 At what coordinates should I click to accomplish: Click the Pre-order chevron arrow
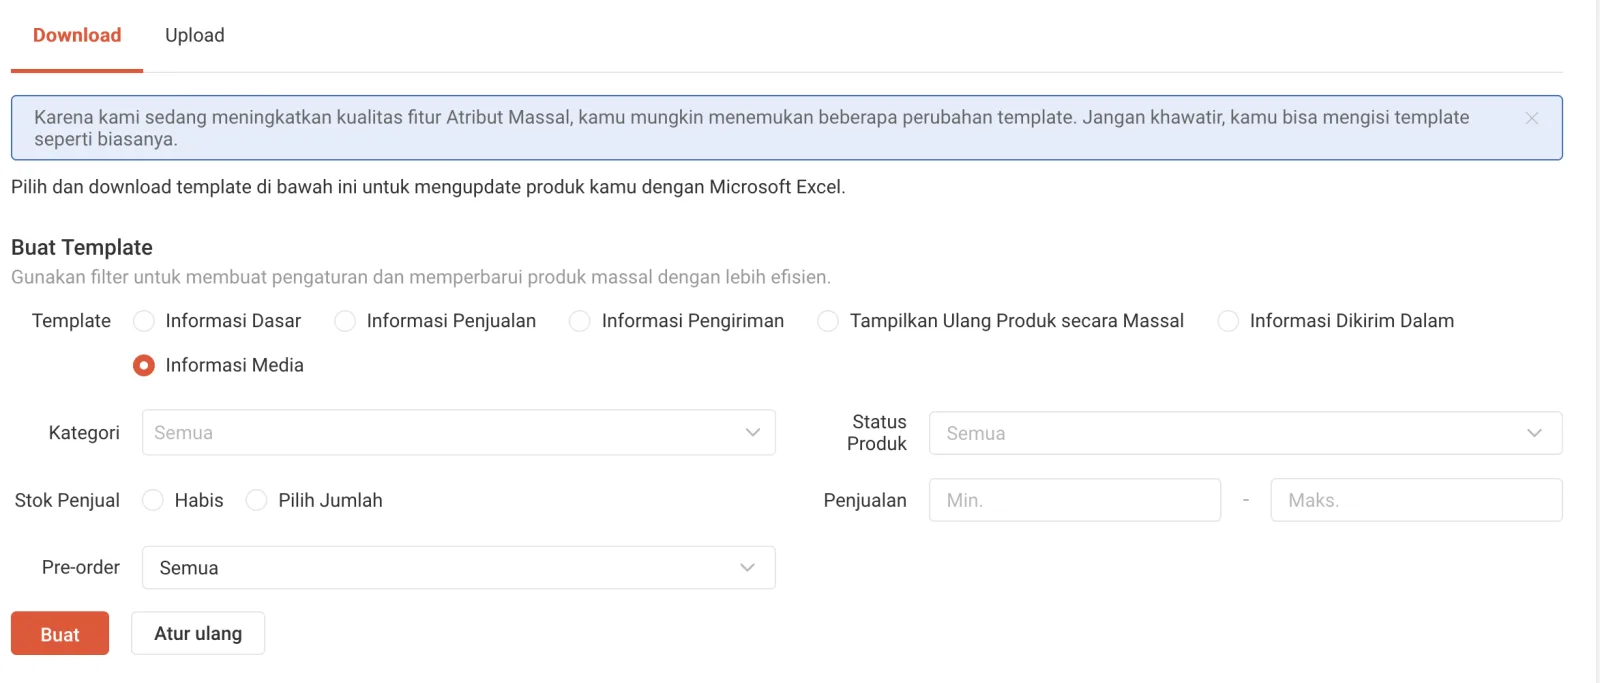tap(747, 567)
